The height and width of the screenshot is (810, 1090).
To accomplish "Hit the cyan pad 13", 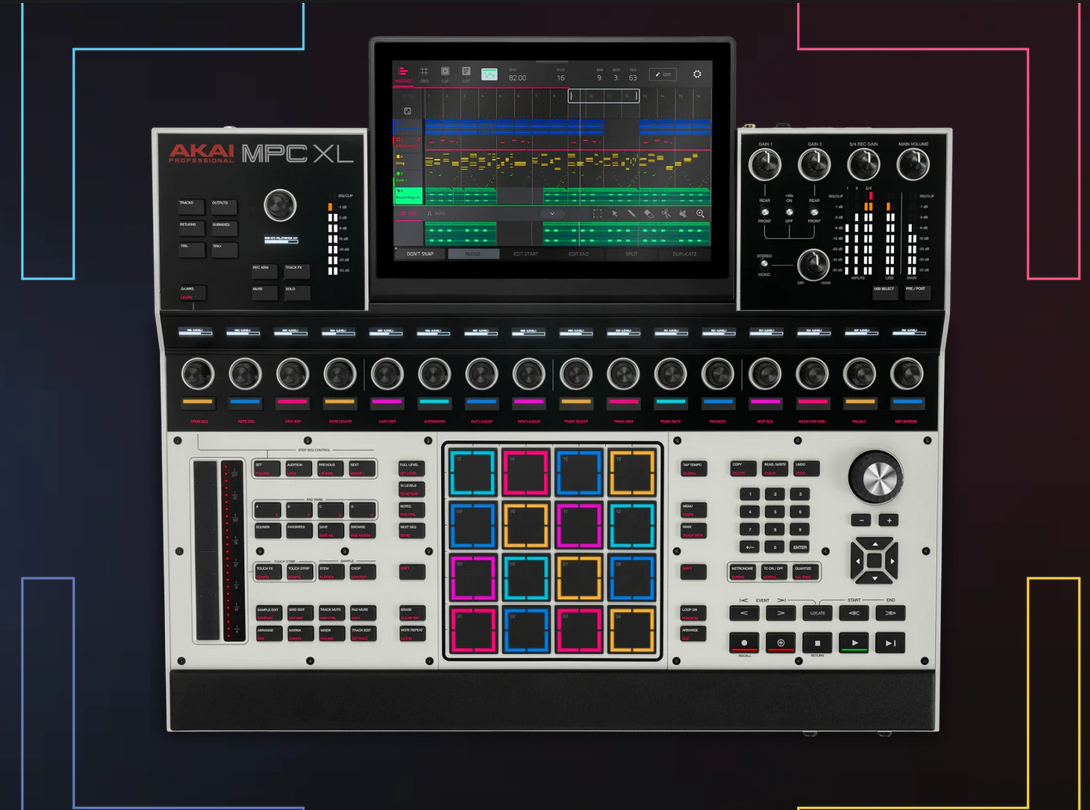I will click(x=473, y=473).
